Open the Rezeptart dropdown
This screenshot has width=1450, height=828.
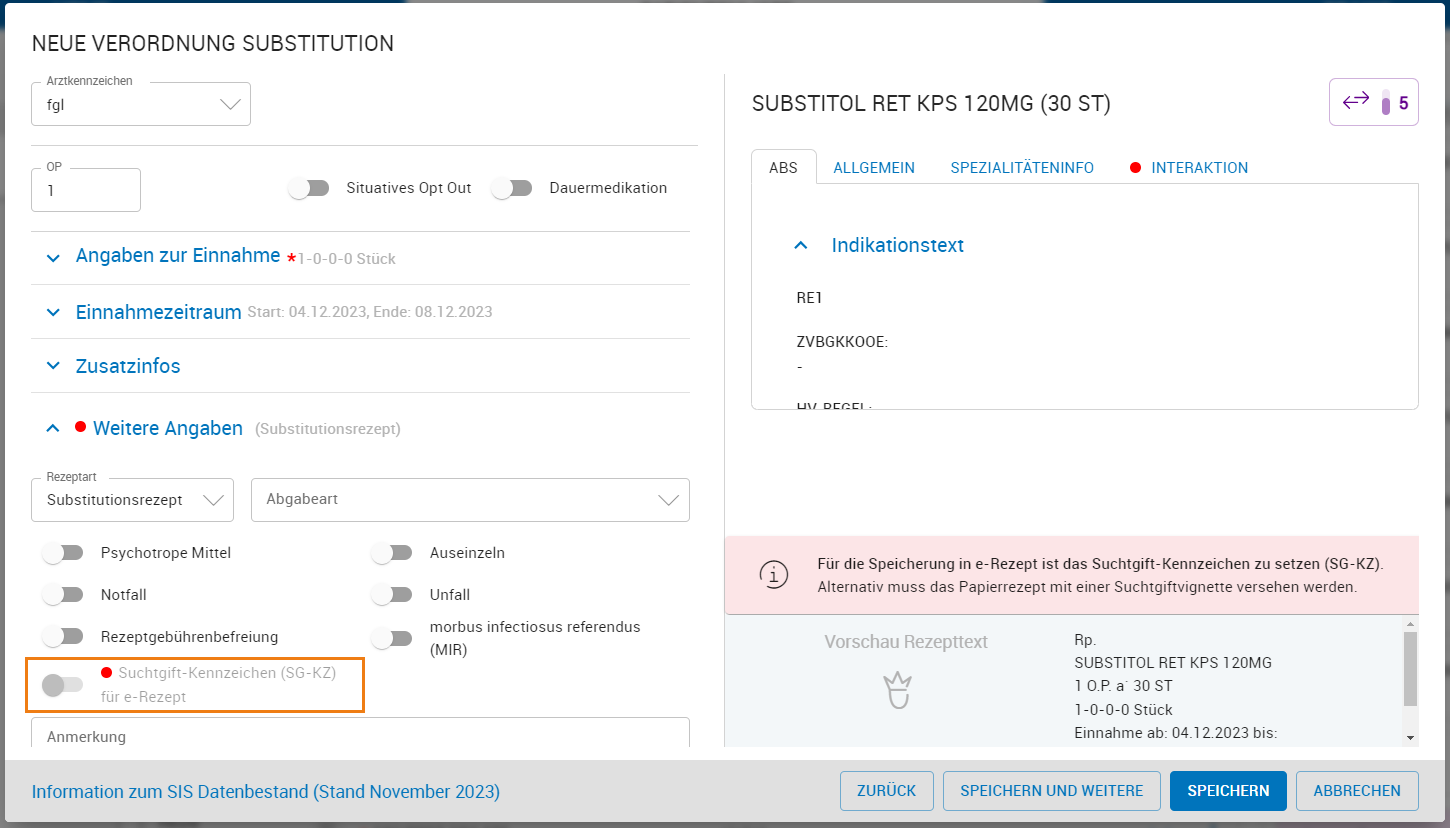click(x=133, y=500)
